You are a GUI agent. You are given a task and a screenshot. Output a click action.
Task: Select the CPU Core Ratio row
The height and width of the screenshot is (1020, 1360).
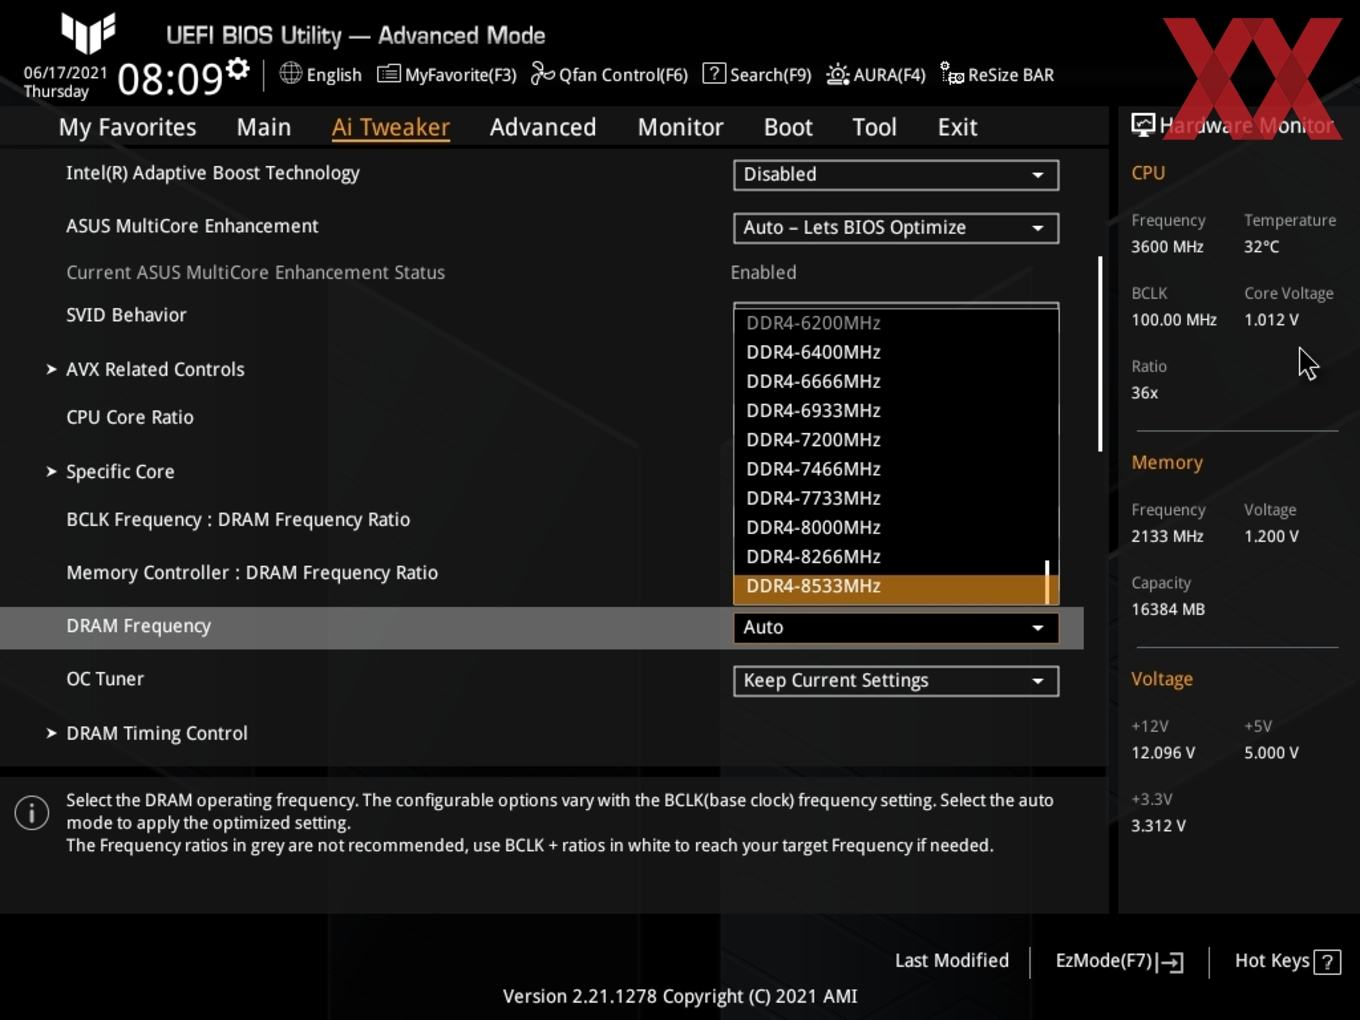(x=130, y=417)
